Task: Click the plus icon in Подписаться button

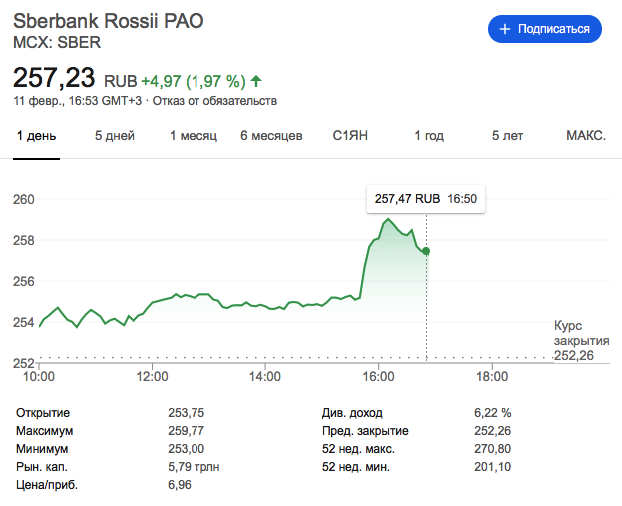Action: click(x=505, y=29)
